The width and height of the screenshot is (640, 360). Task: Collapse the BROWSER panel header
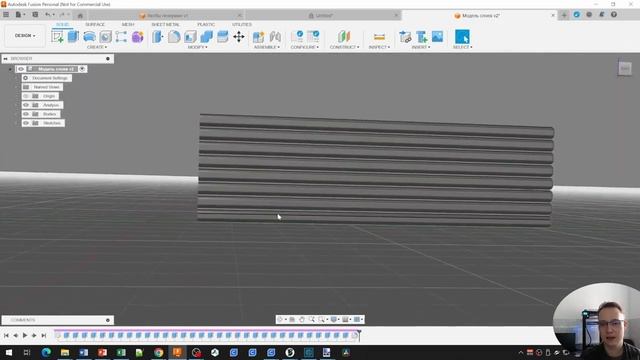click(5, 59)
